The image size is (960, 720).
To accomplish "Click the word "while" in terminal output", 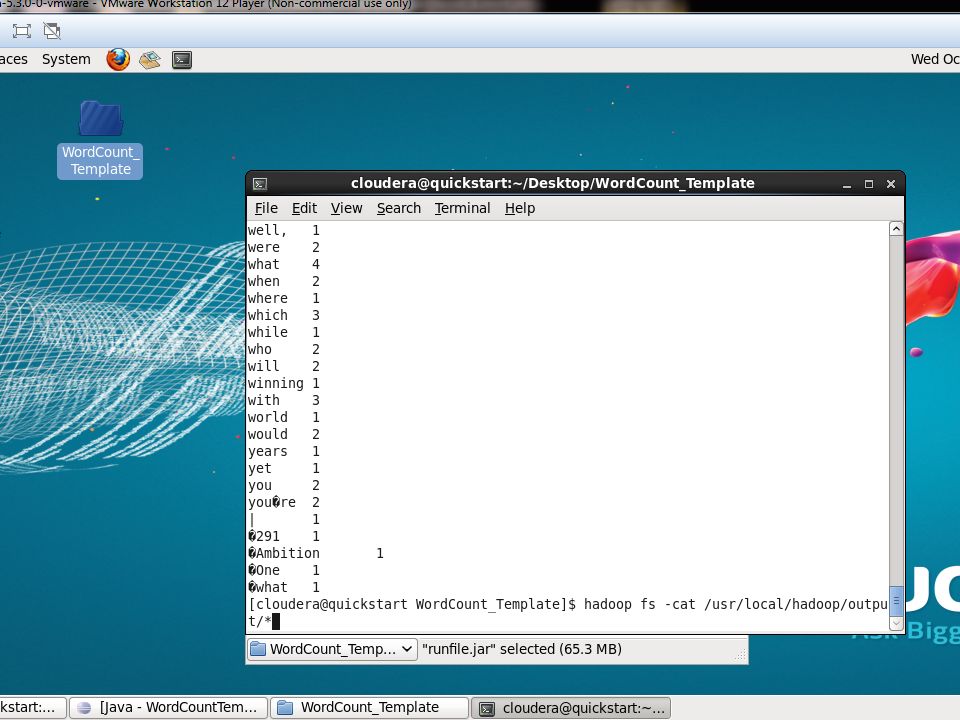I will coord(268,332).
